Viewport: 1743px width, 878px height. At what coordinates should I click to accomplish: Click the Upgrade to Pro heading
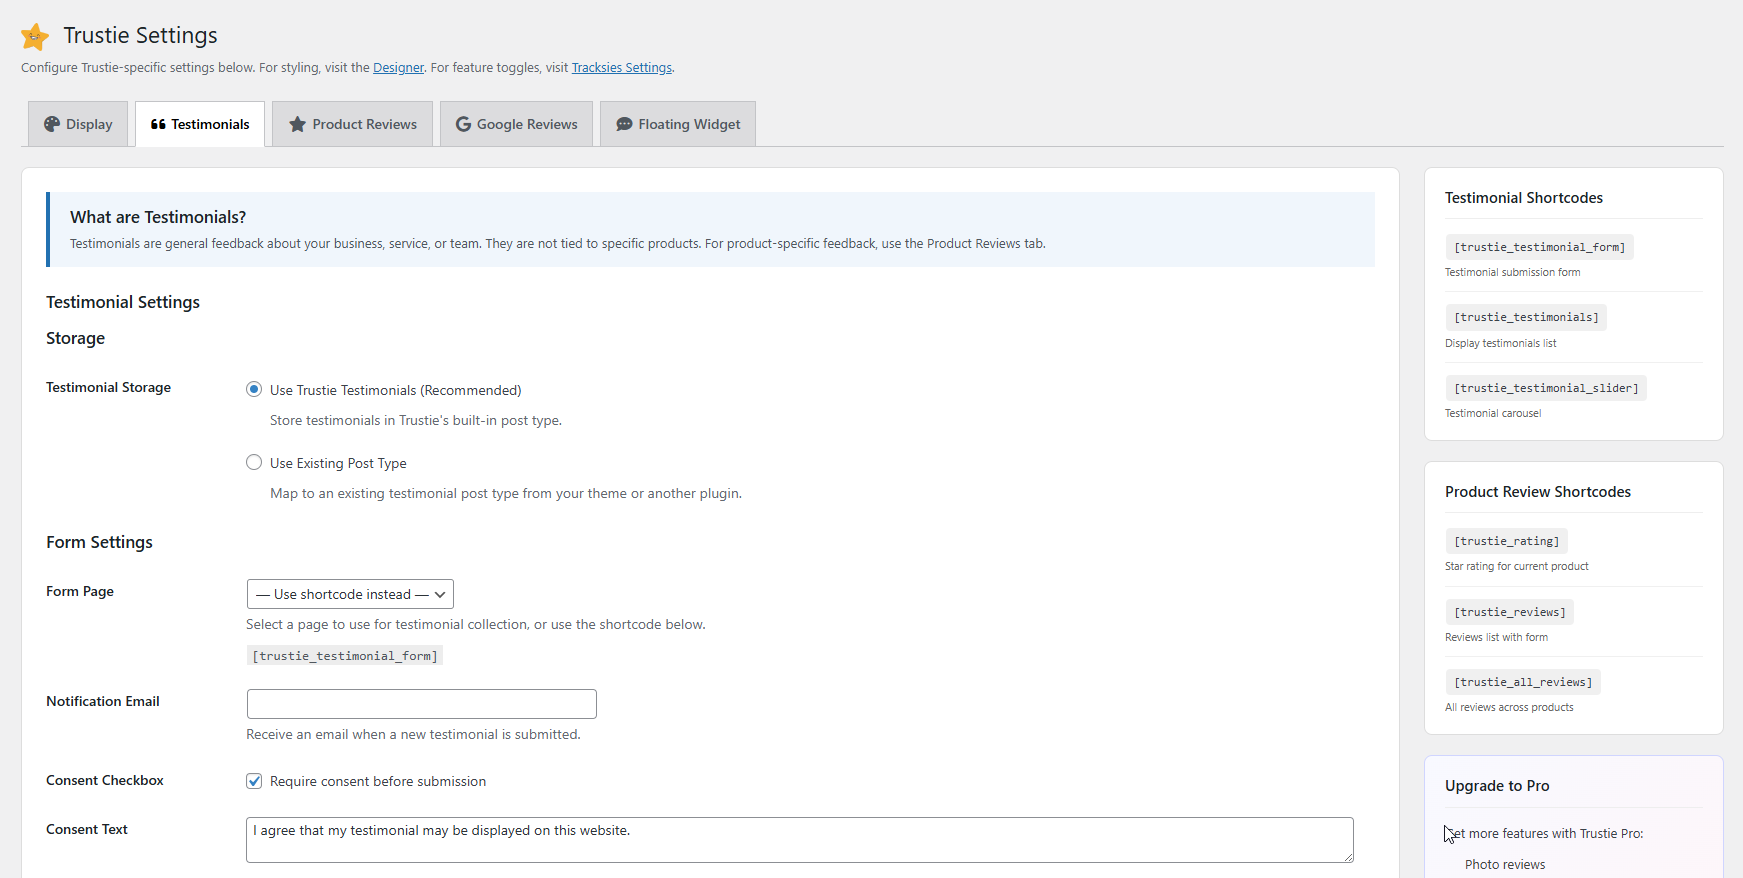click(1497, 786)
